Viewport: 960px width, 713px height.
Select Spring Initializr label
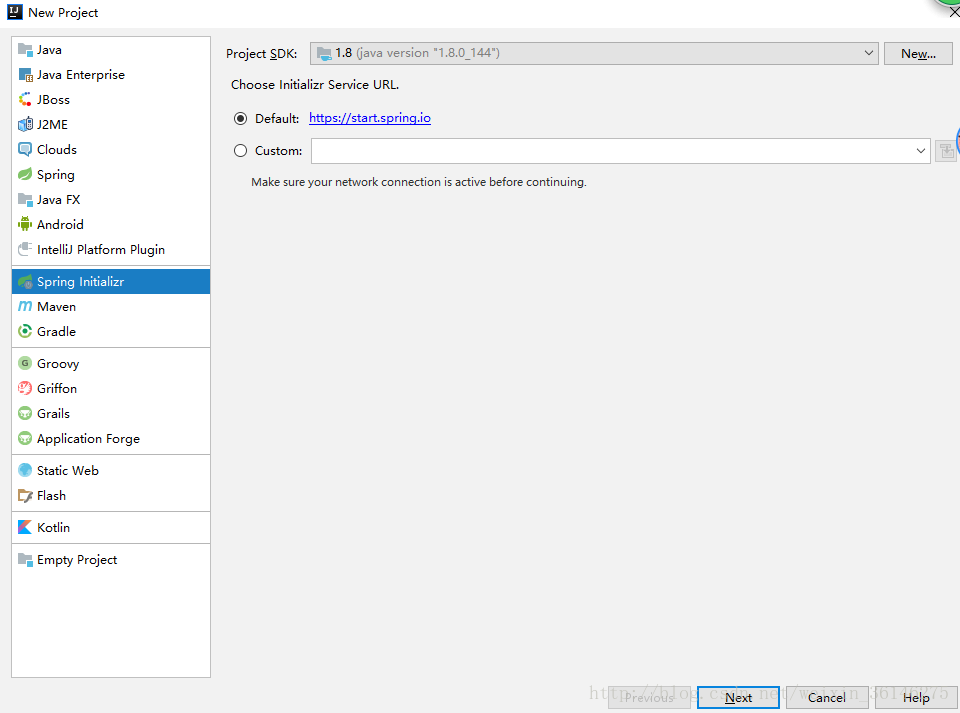click(x=80, y=282)
